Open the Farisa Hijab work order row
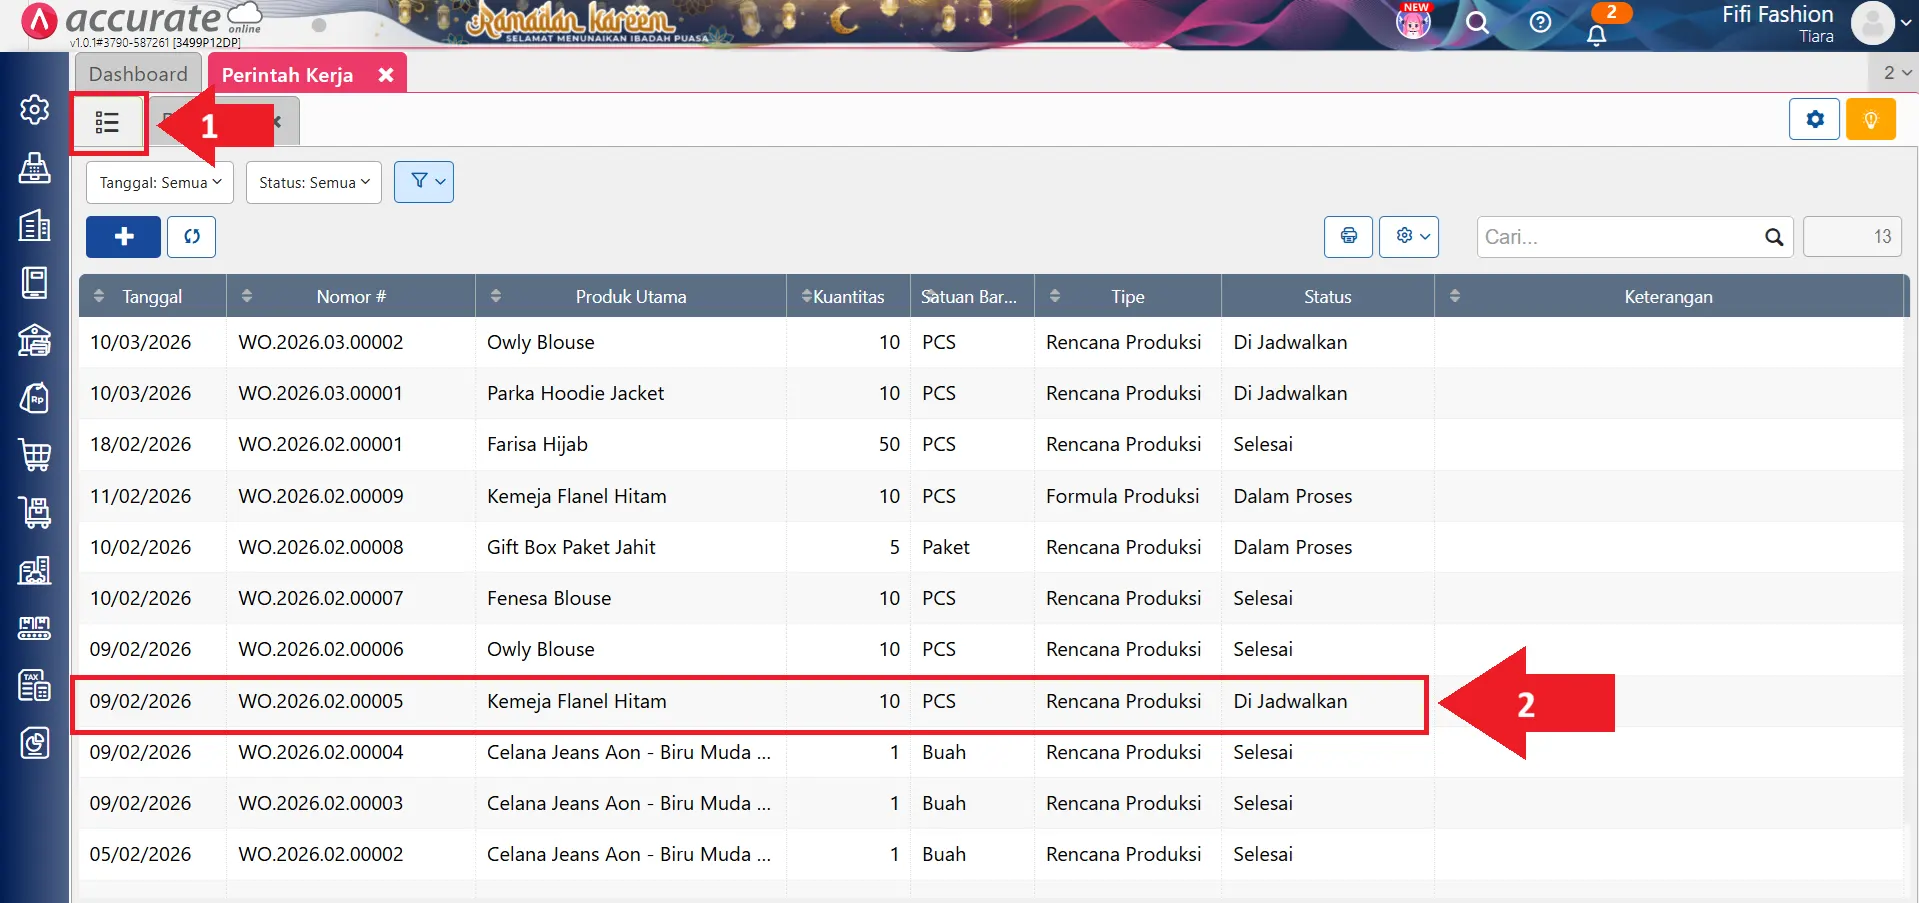The image size is (1919, 903). [x=537, y=445]
